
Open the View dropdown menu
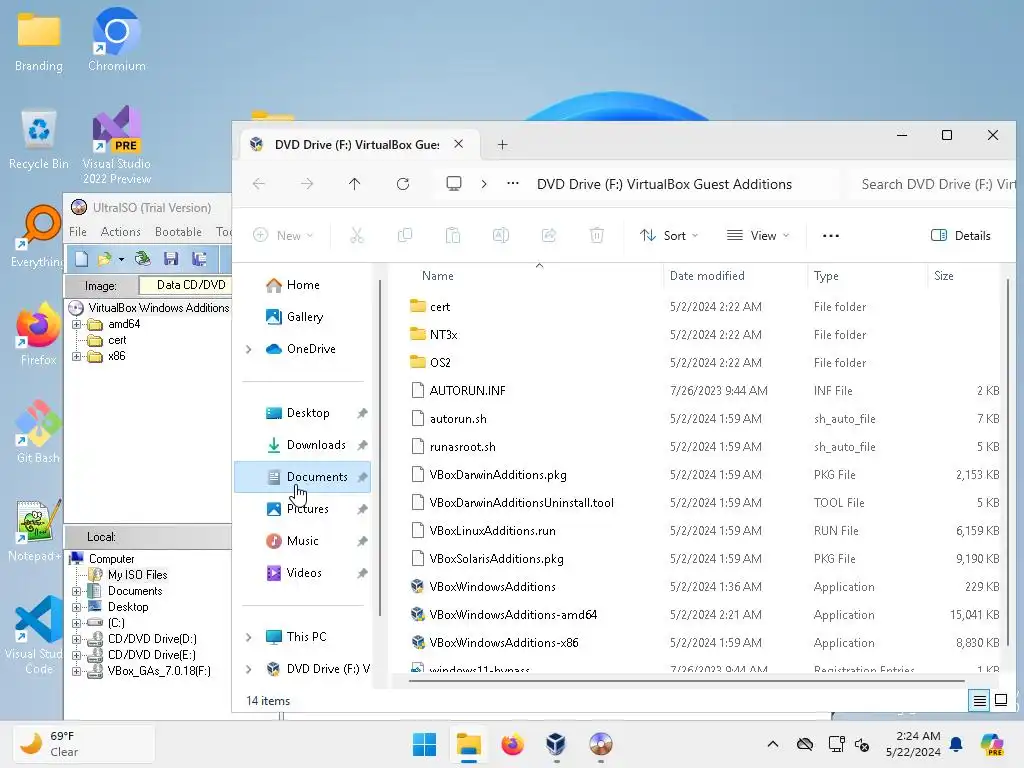point(758,235)
